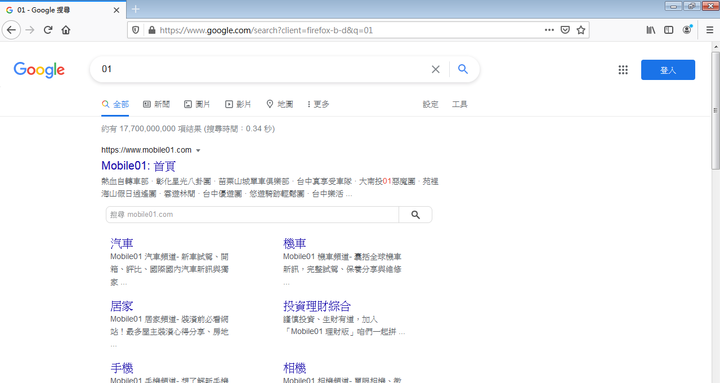Click the https://www.mobile01.com URL text
Screen dimensions: 720x383
coord(146,150)
